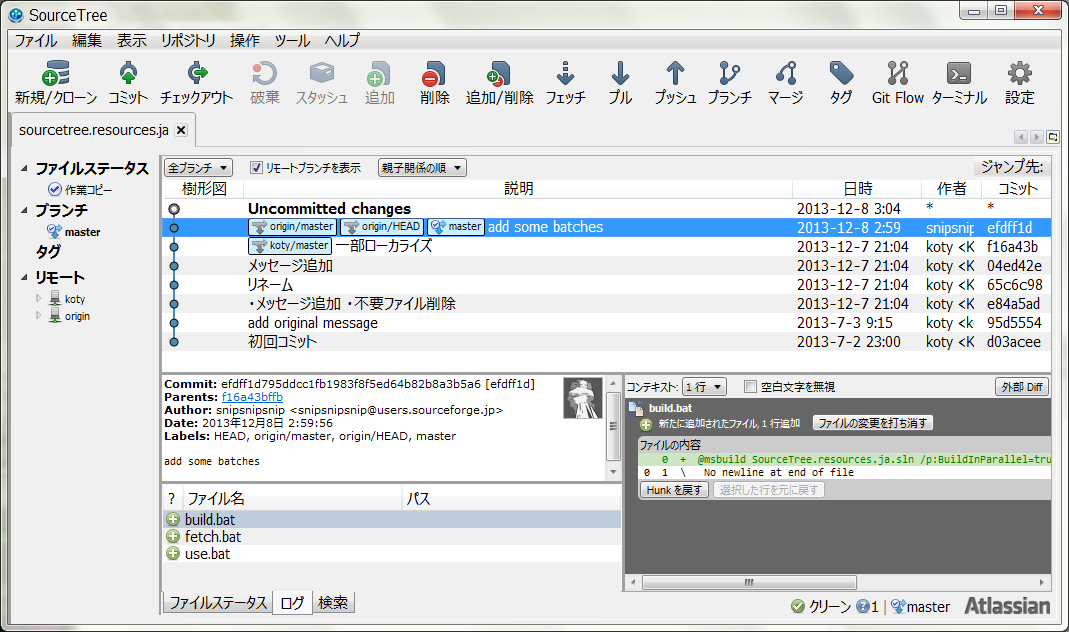Click the diff horizontal scrollbar thumb
The width and height of the screenshot is (1069, 632).
(x=749, y=582)
